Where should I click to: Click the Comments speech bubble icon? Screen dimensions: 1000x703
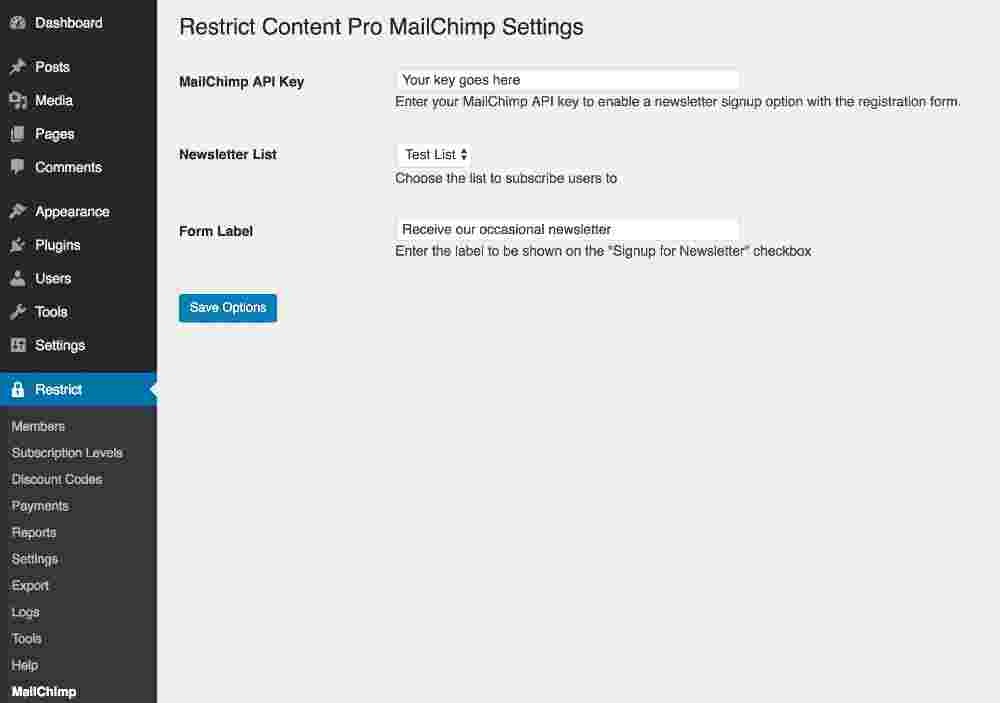click(18, 167)
